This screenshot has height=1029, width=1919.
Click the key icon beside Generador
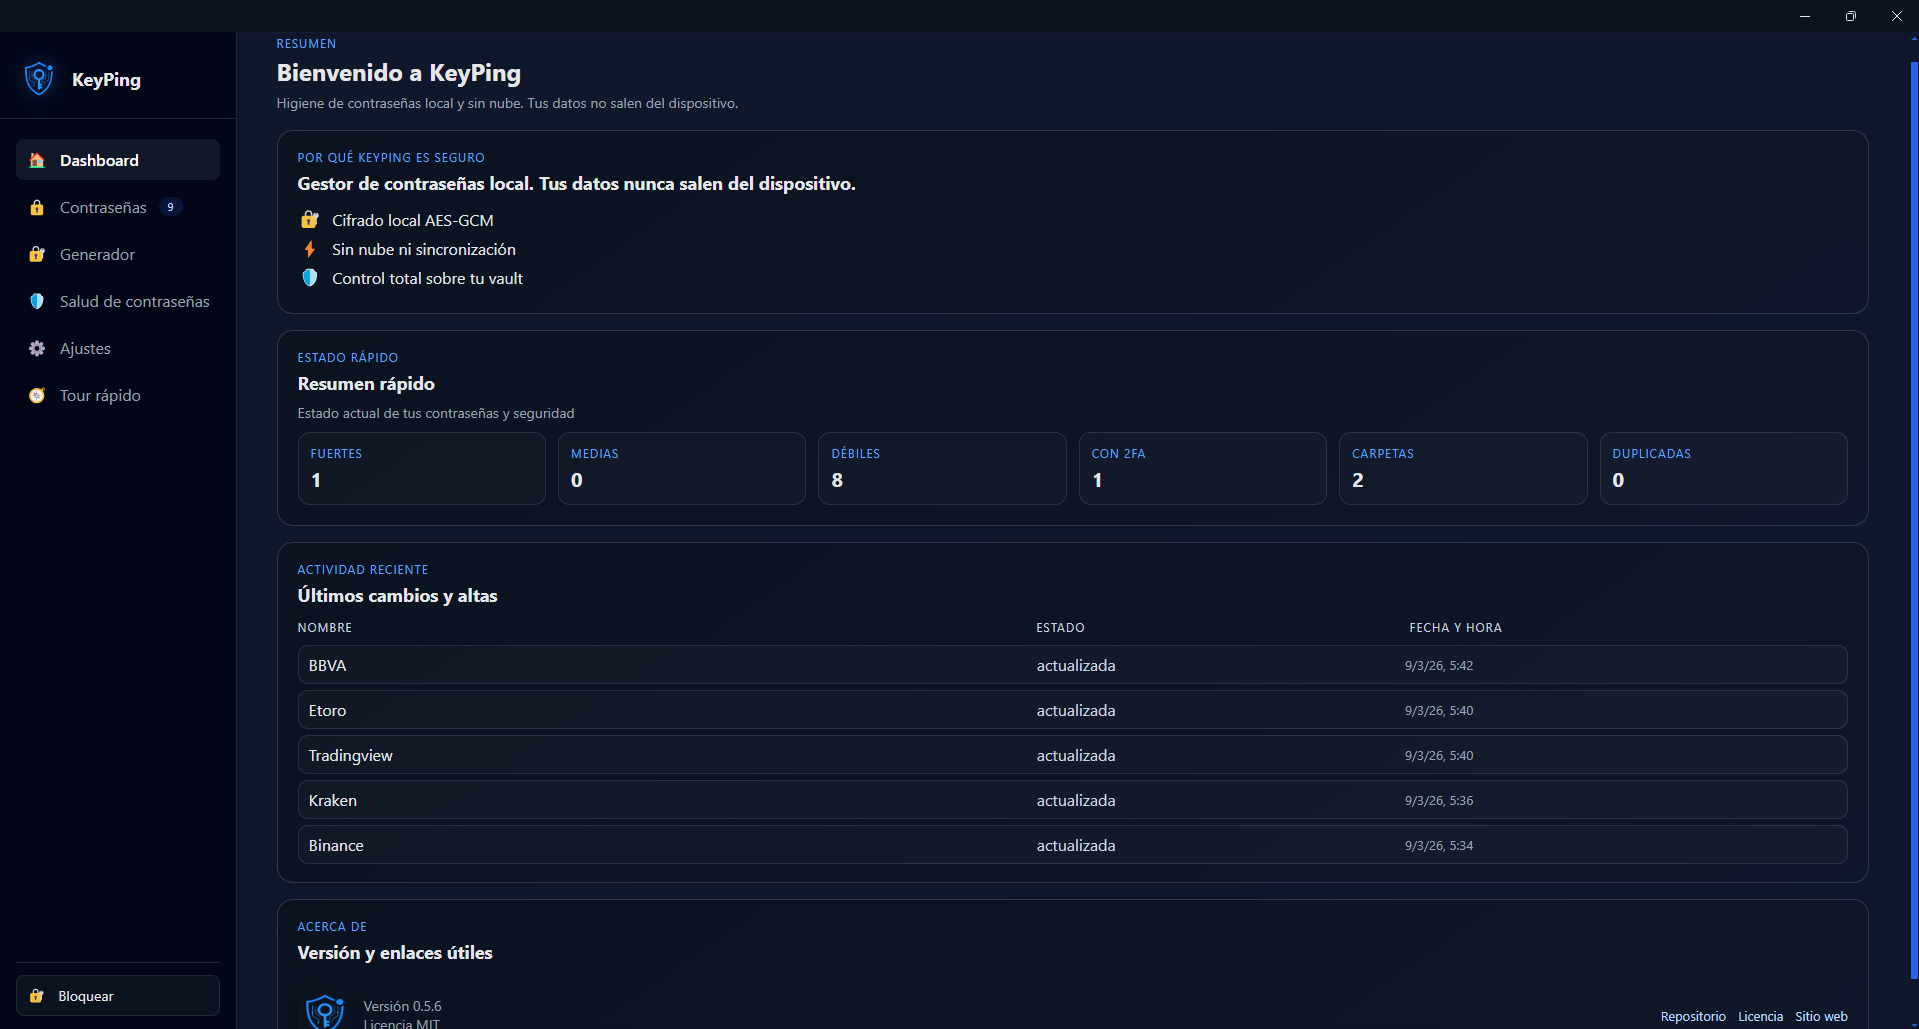36,254
